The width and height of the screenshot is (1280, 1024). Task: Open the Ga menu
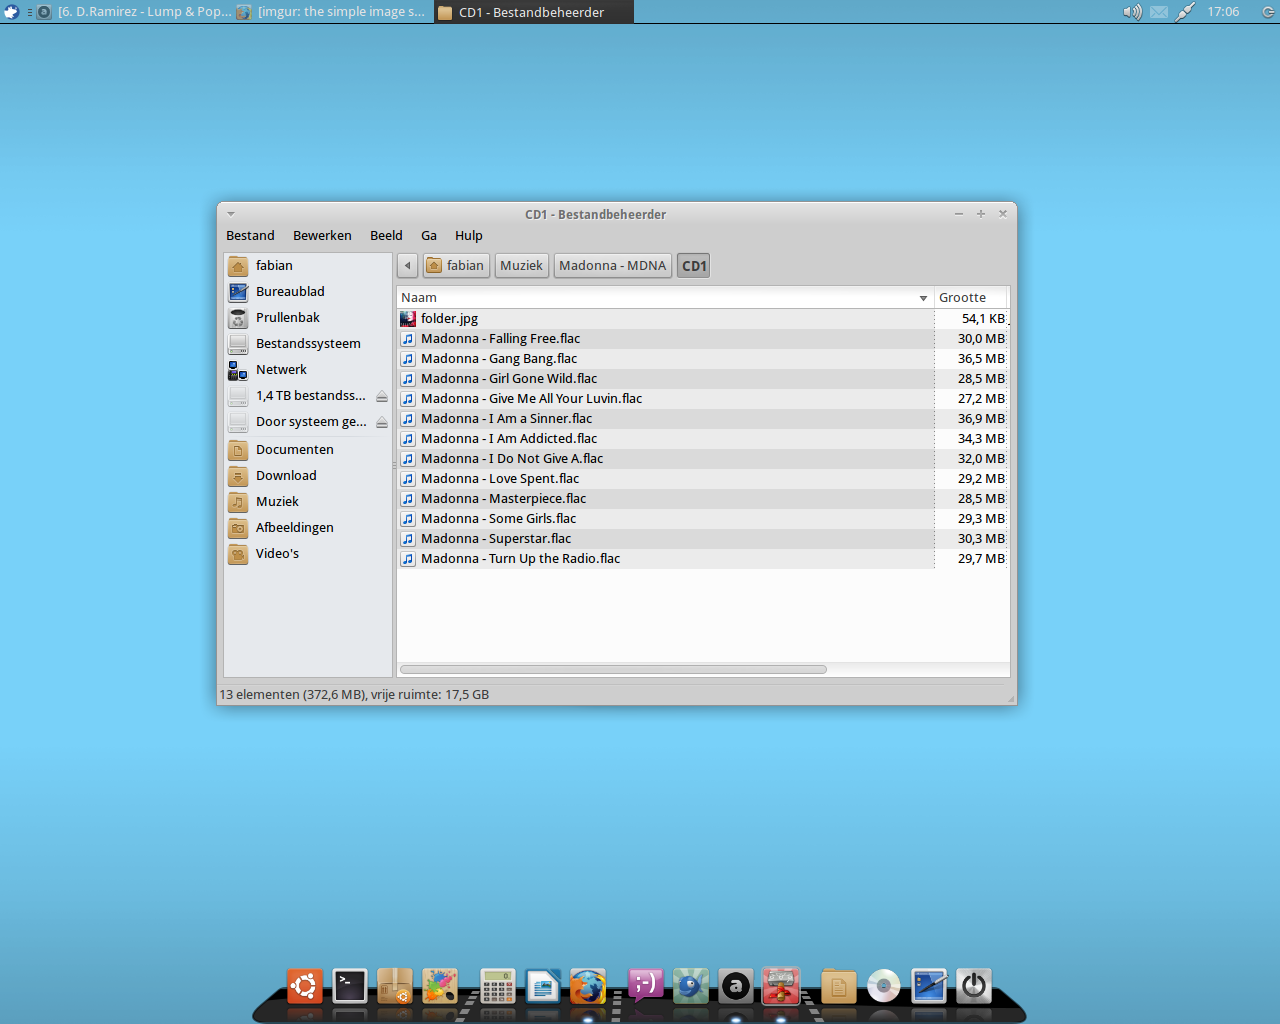coord(429,236)
